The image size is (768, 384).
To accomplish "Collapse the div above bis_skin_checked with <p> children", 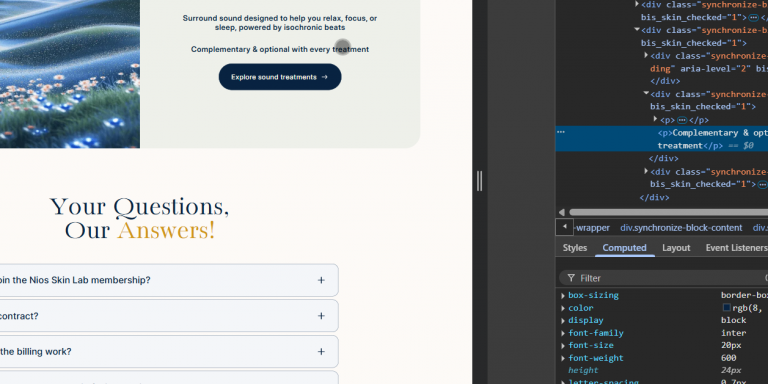I will point(646,93).
